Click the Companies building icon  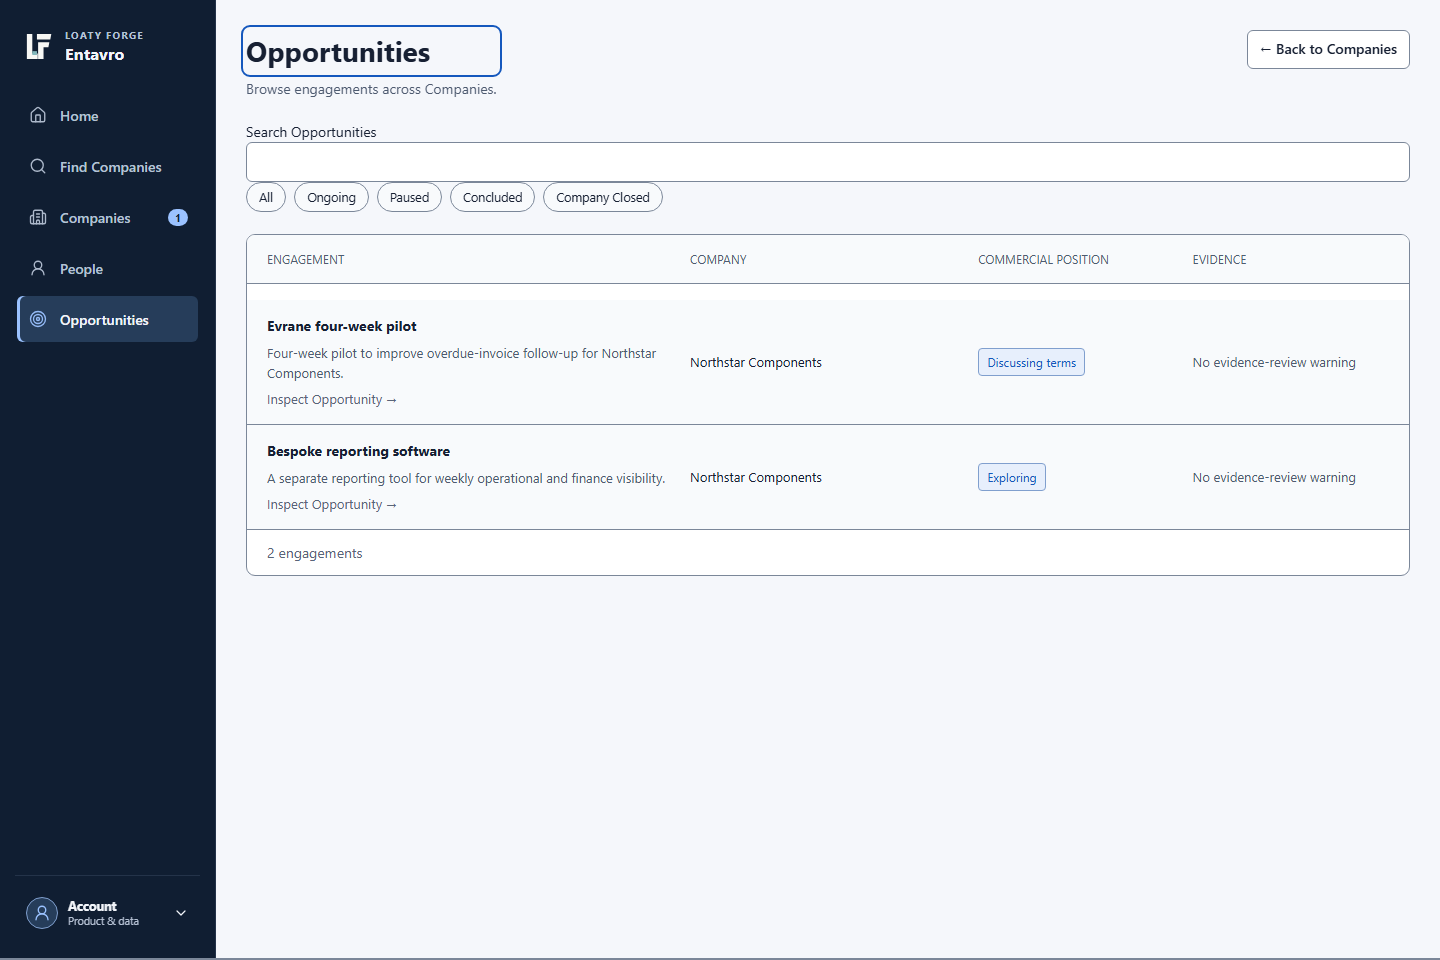[38, 217]
